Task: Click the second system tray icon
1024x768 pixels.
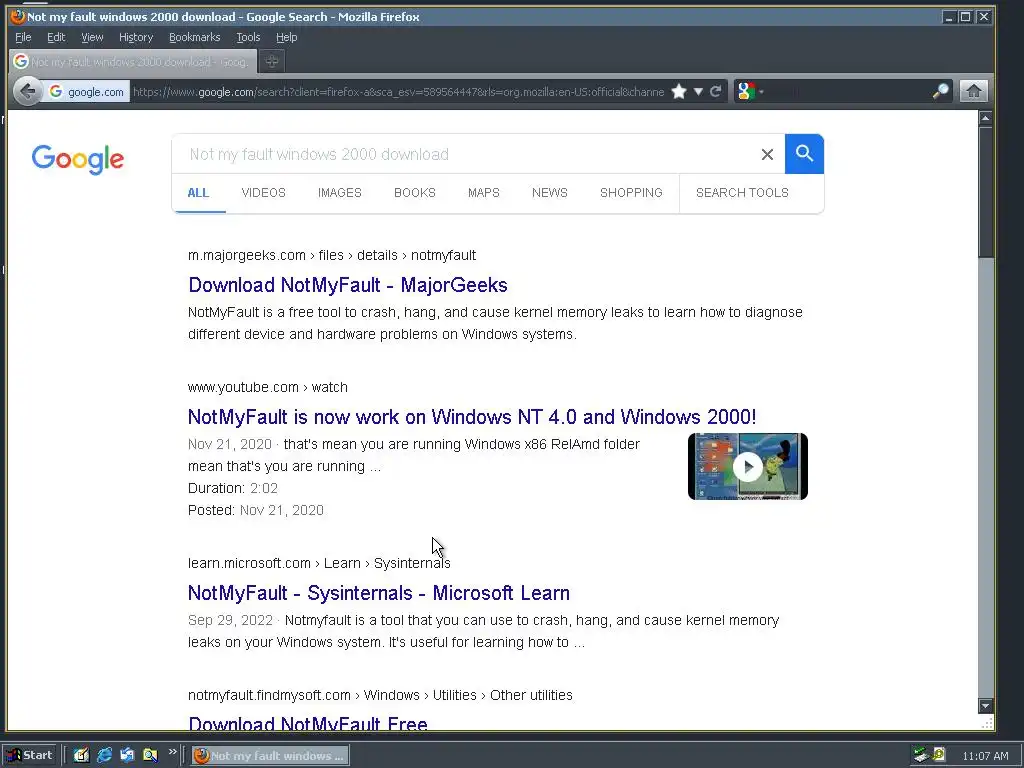Action: [938, 755]
